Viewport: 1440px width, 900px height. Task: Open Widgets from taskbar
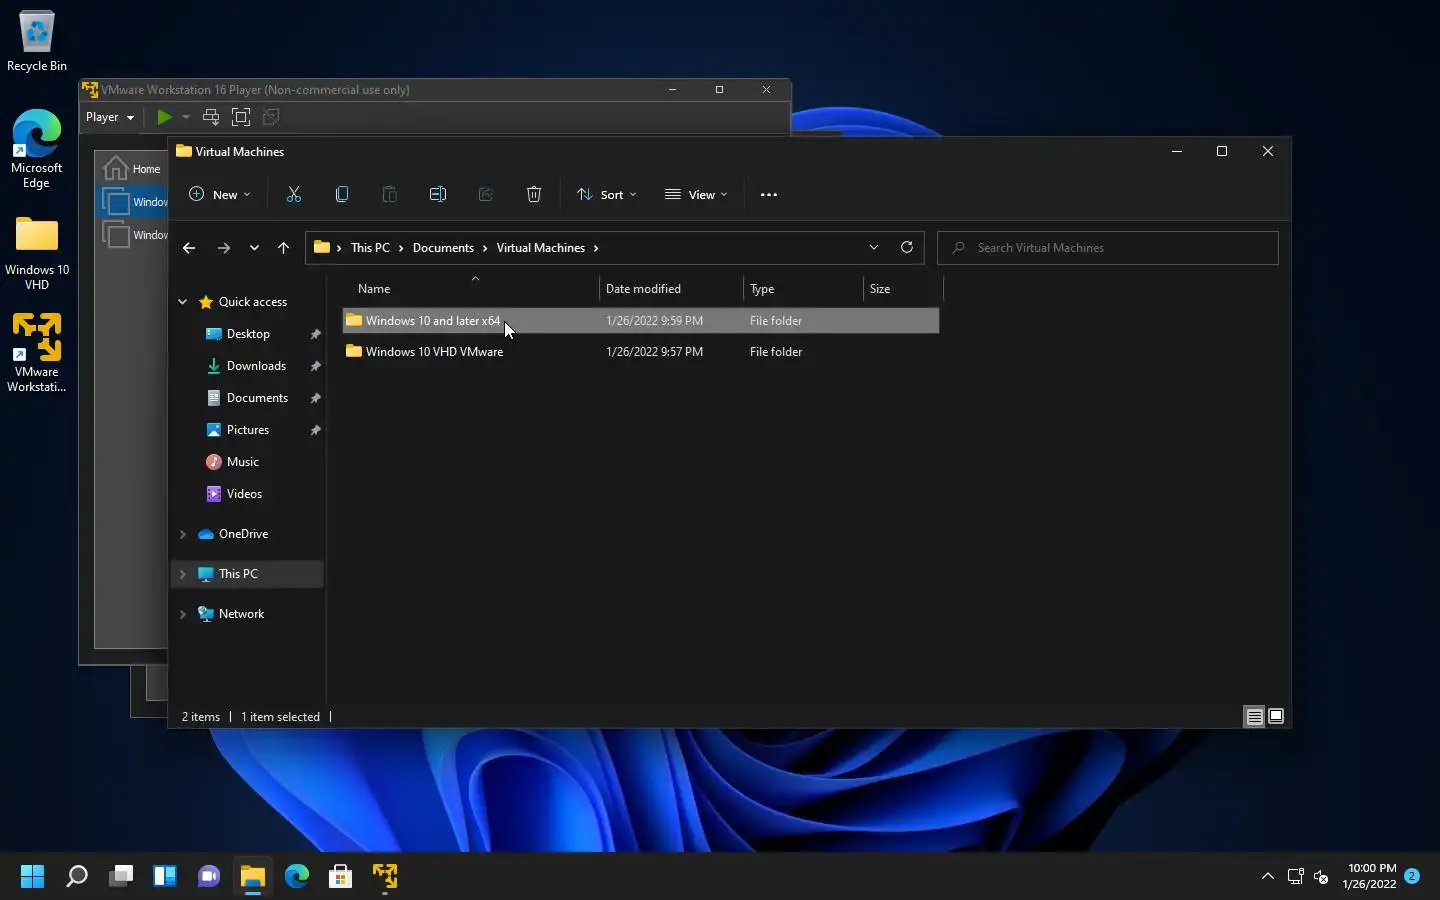click(x=165, y=877)
